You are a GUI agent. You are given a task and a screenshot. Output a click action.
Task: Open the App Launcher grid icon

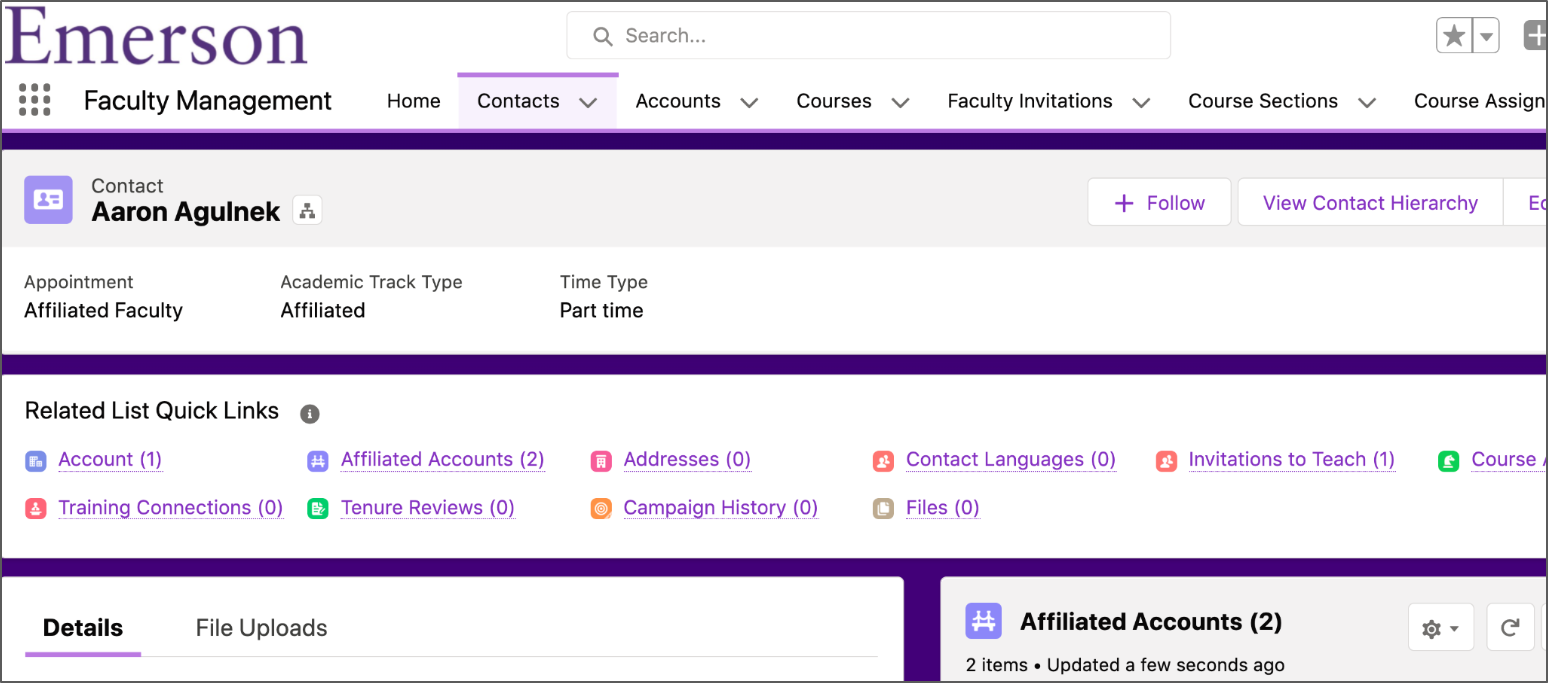point(35,100)
